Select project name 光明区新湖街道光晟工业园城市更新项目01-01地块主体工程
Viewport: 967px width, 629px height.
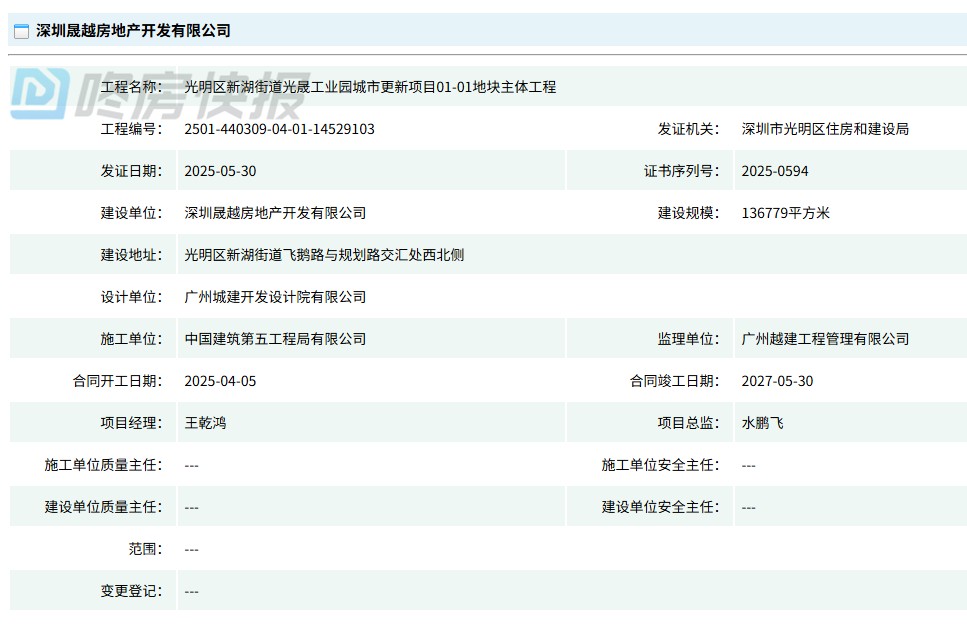tap(370, 87)
